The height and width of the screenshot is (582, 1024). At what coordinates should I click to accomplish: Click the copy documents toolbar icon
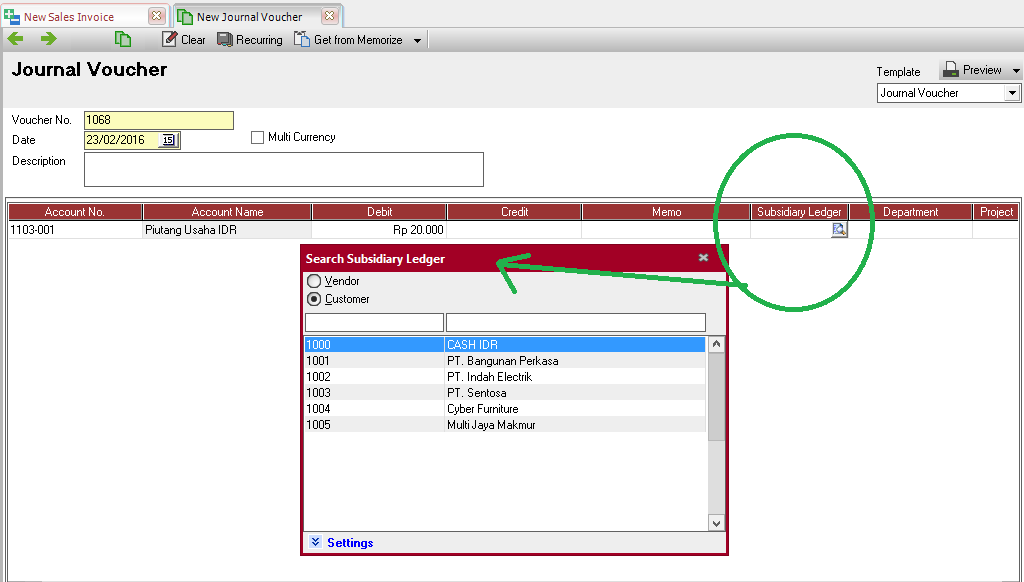coord(123,39)
